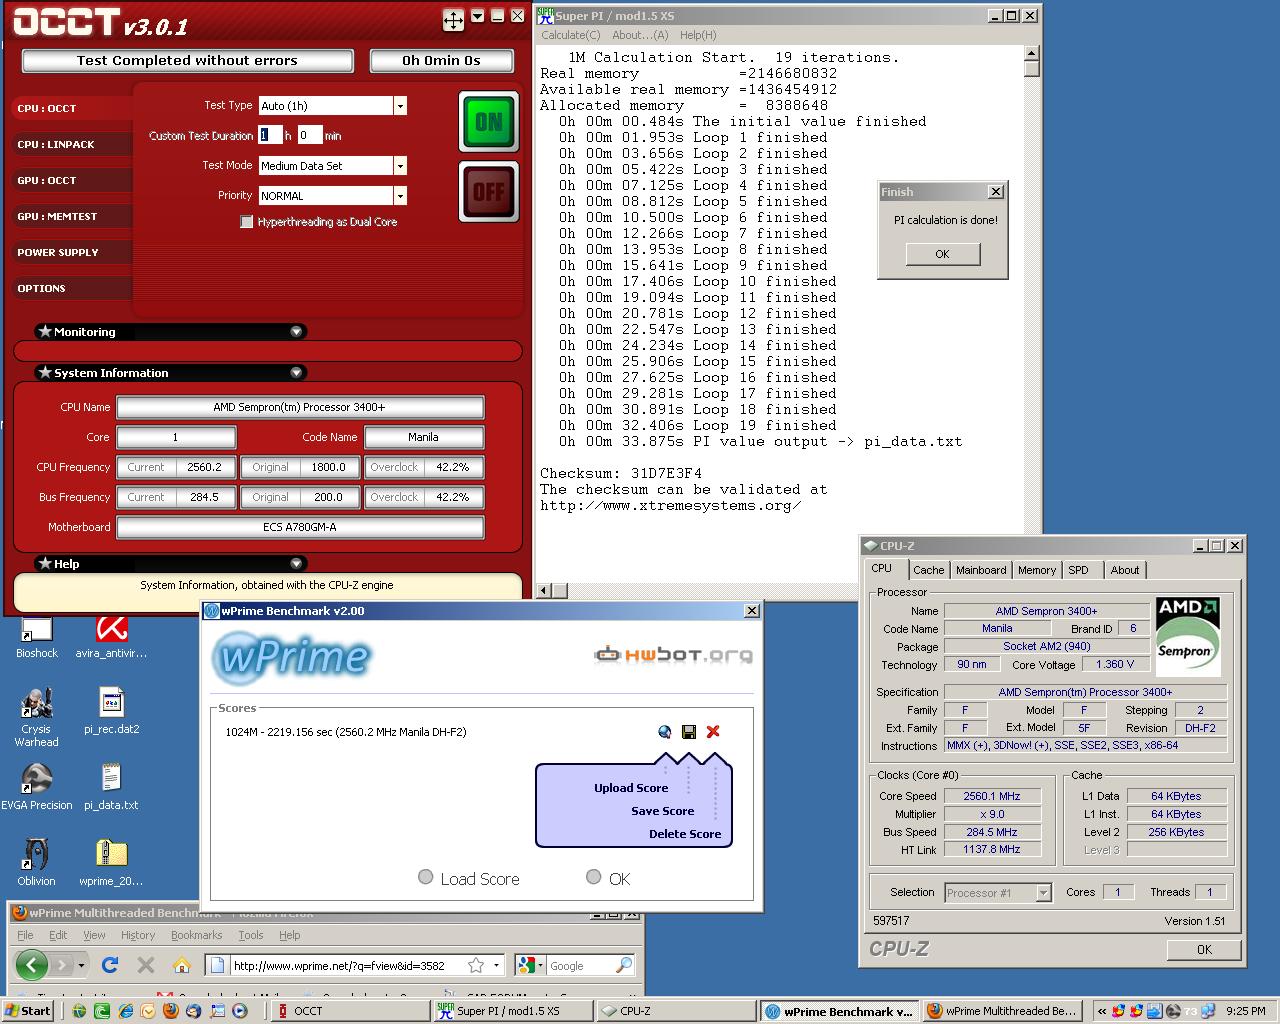Open Firefox URL history dropdown arrow
The width and height of the screenshot is (1280, 1024).
click(496, 966)
